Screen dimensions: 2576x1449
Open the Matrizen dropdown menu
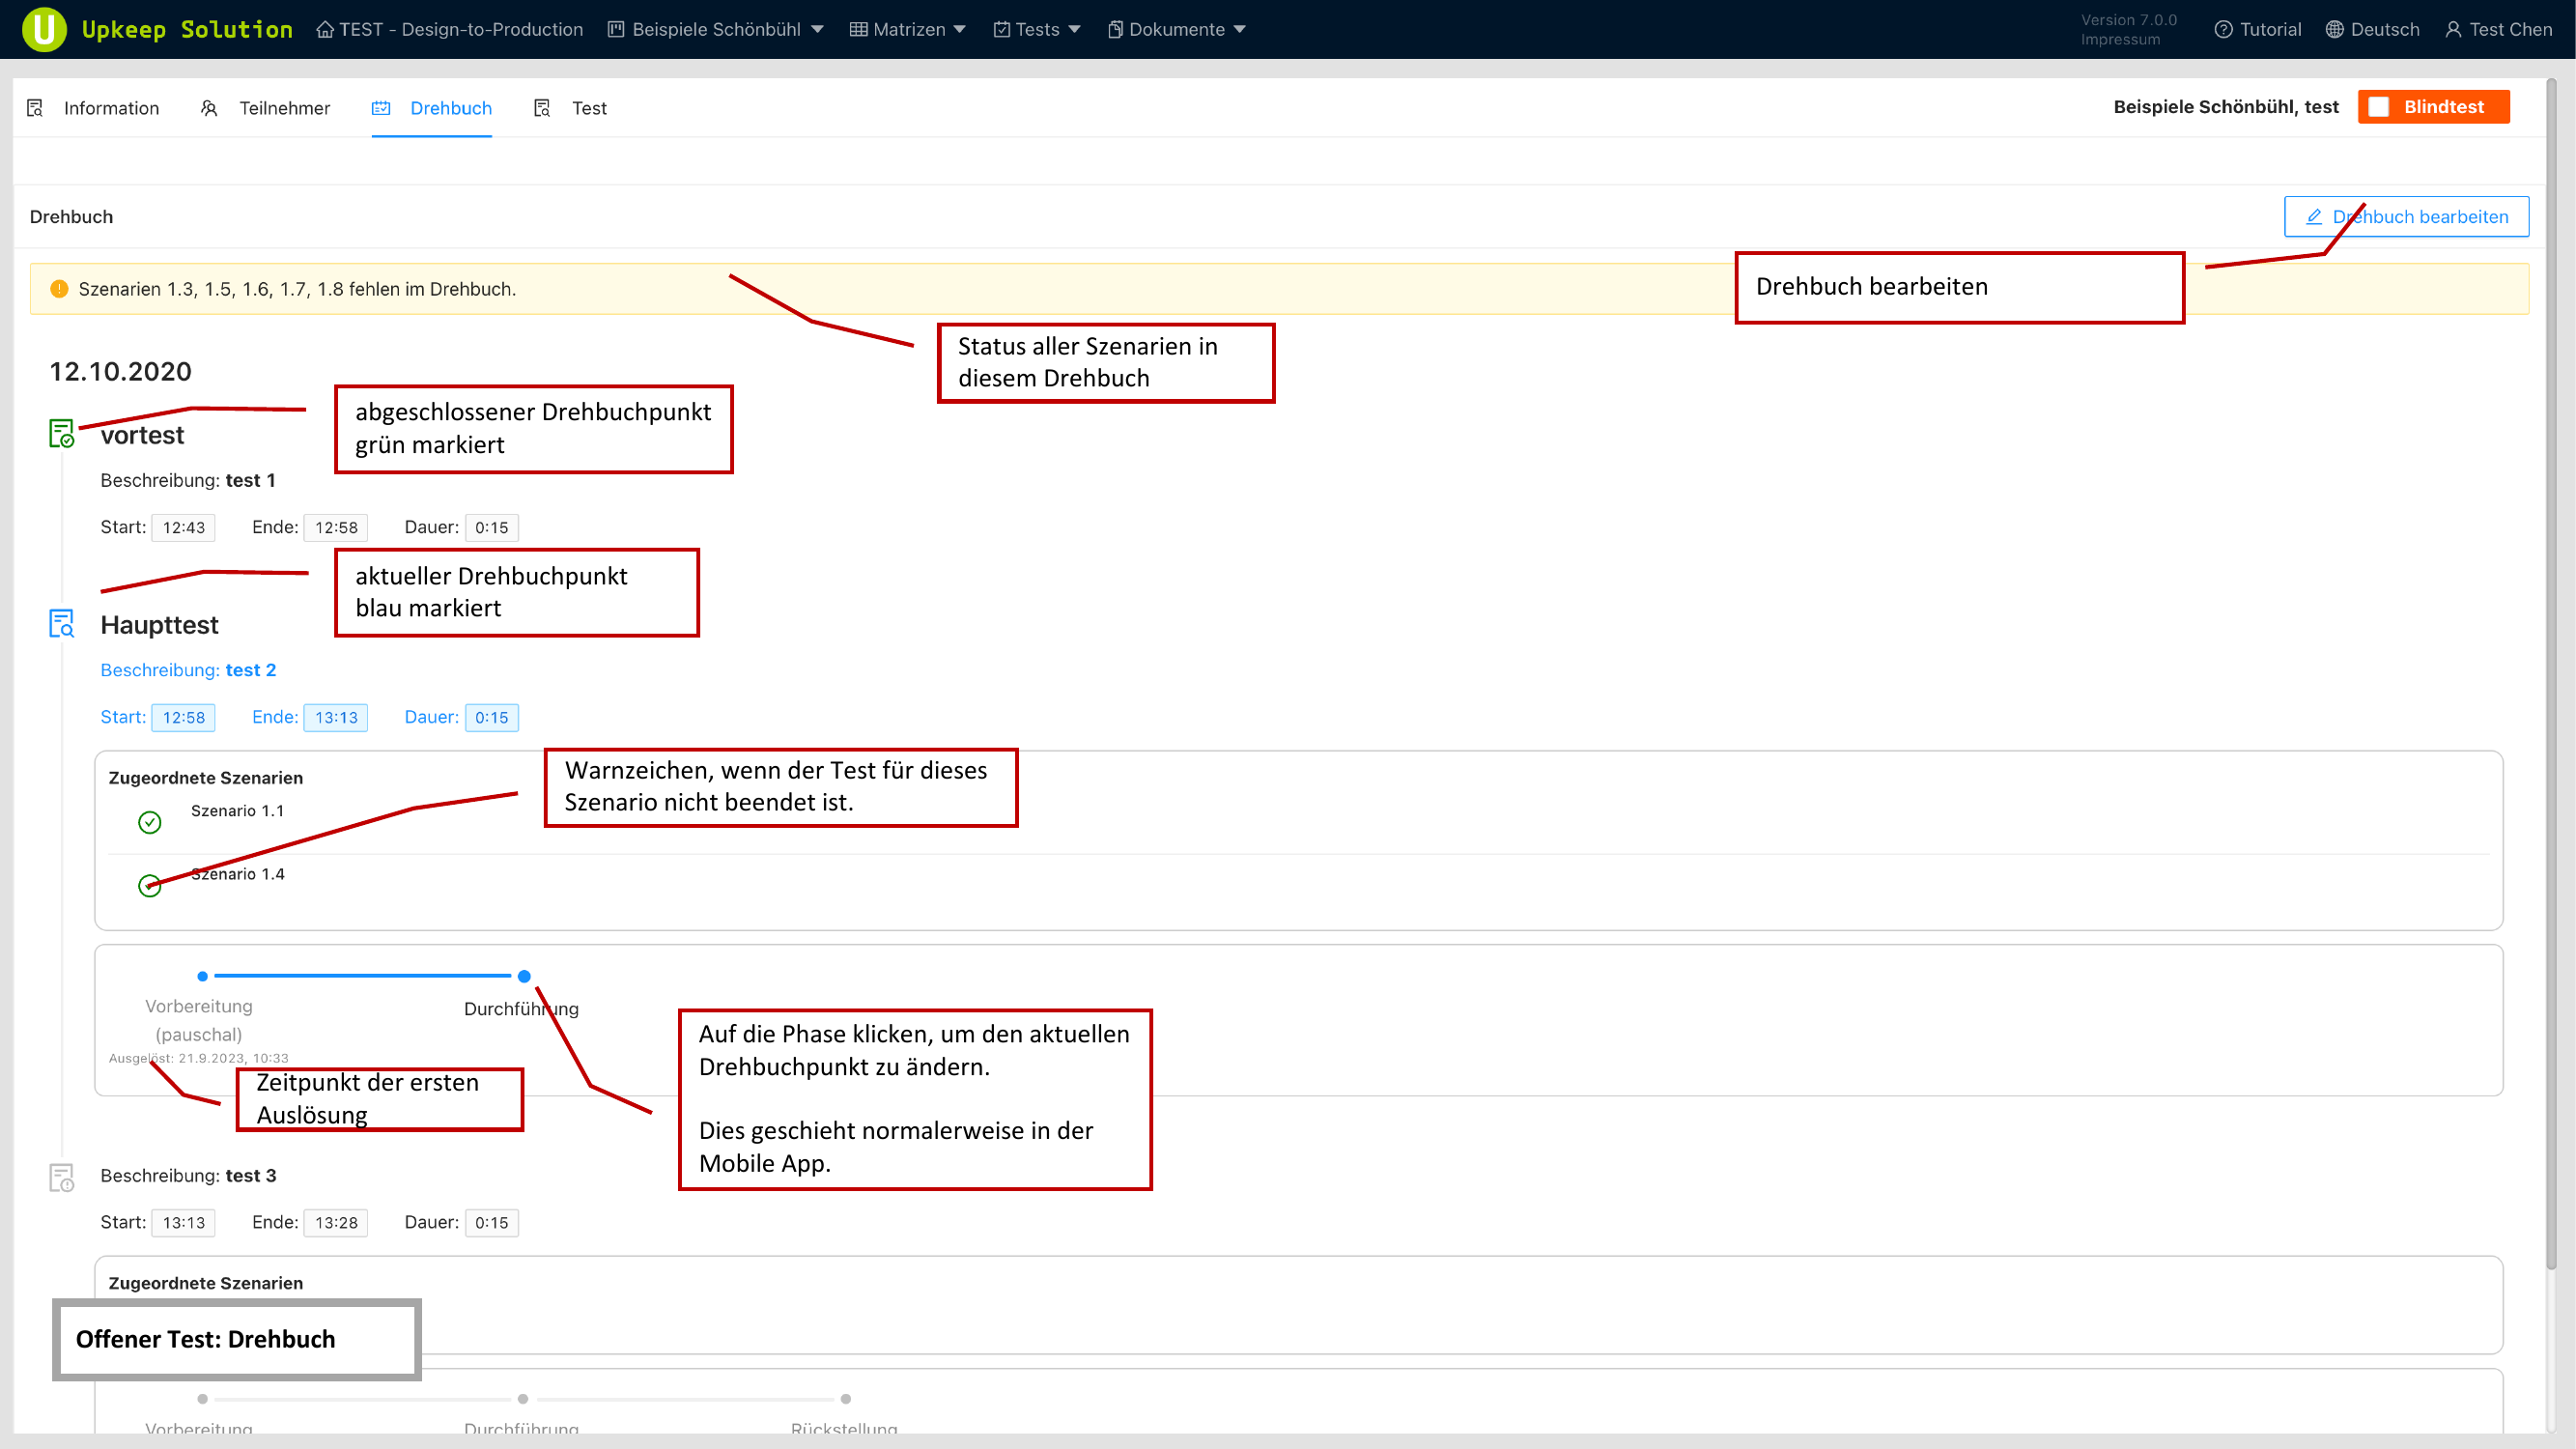click(x=907, y=29)
